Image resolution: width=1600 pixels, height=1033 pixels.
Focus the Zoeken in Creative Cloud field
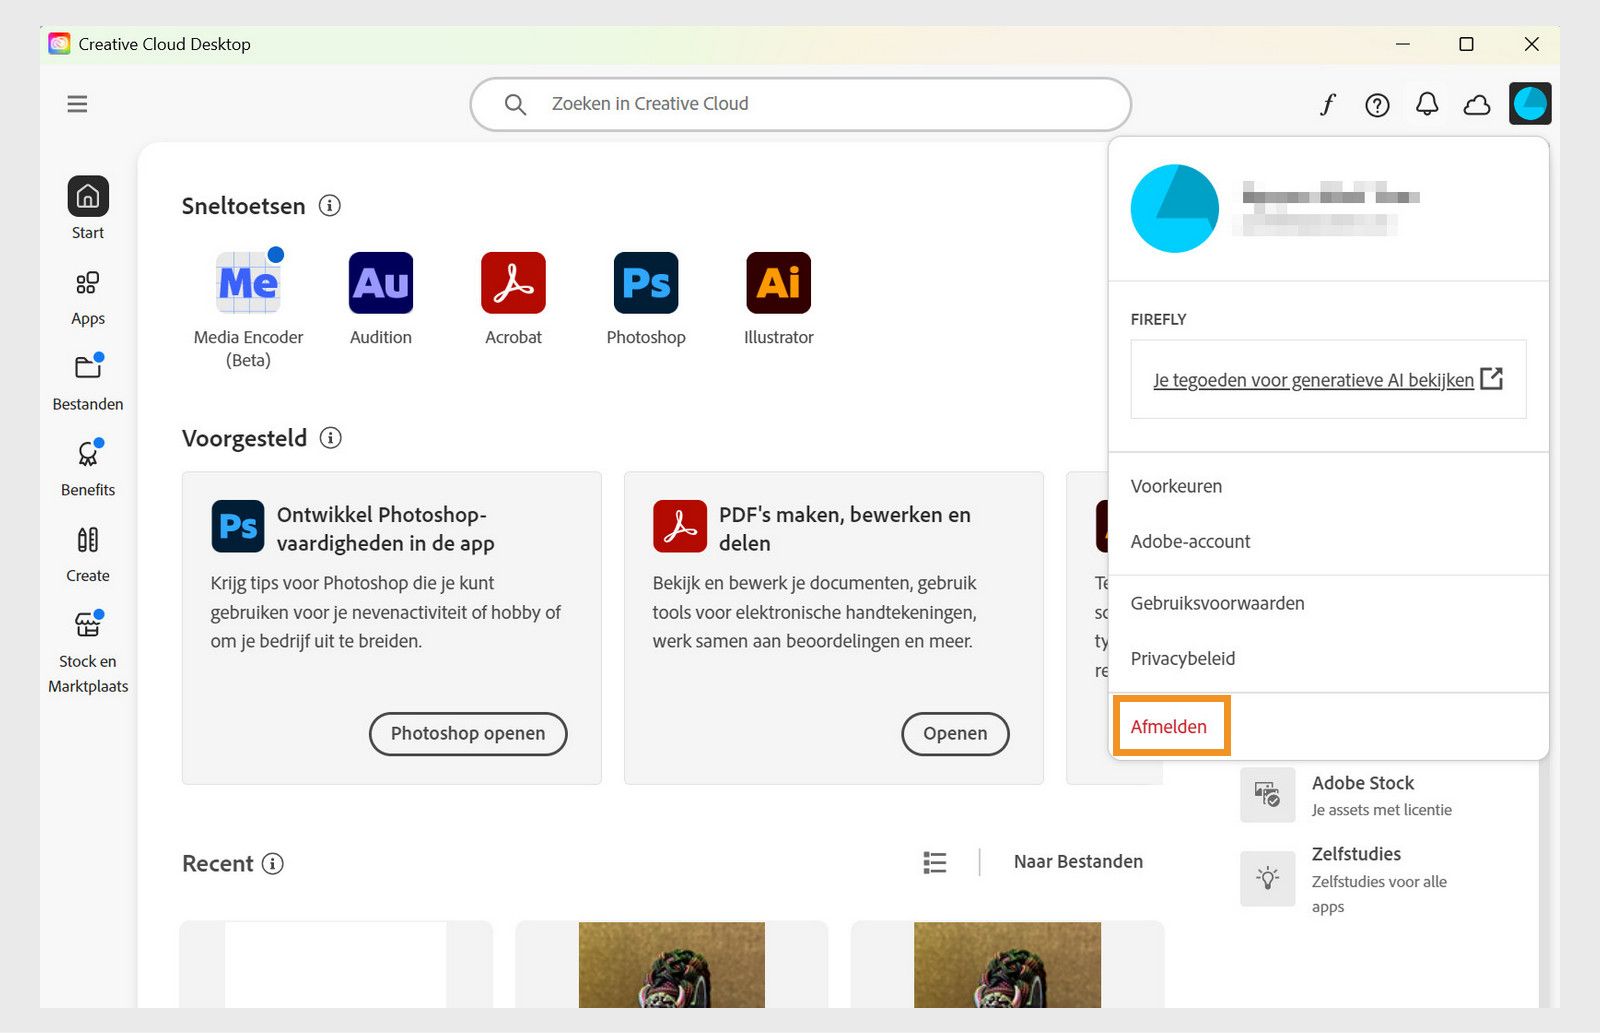click(800, 104)
